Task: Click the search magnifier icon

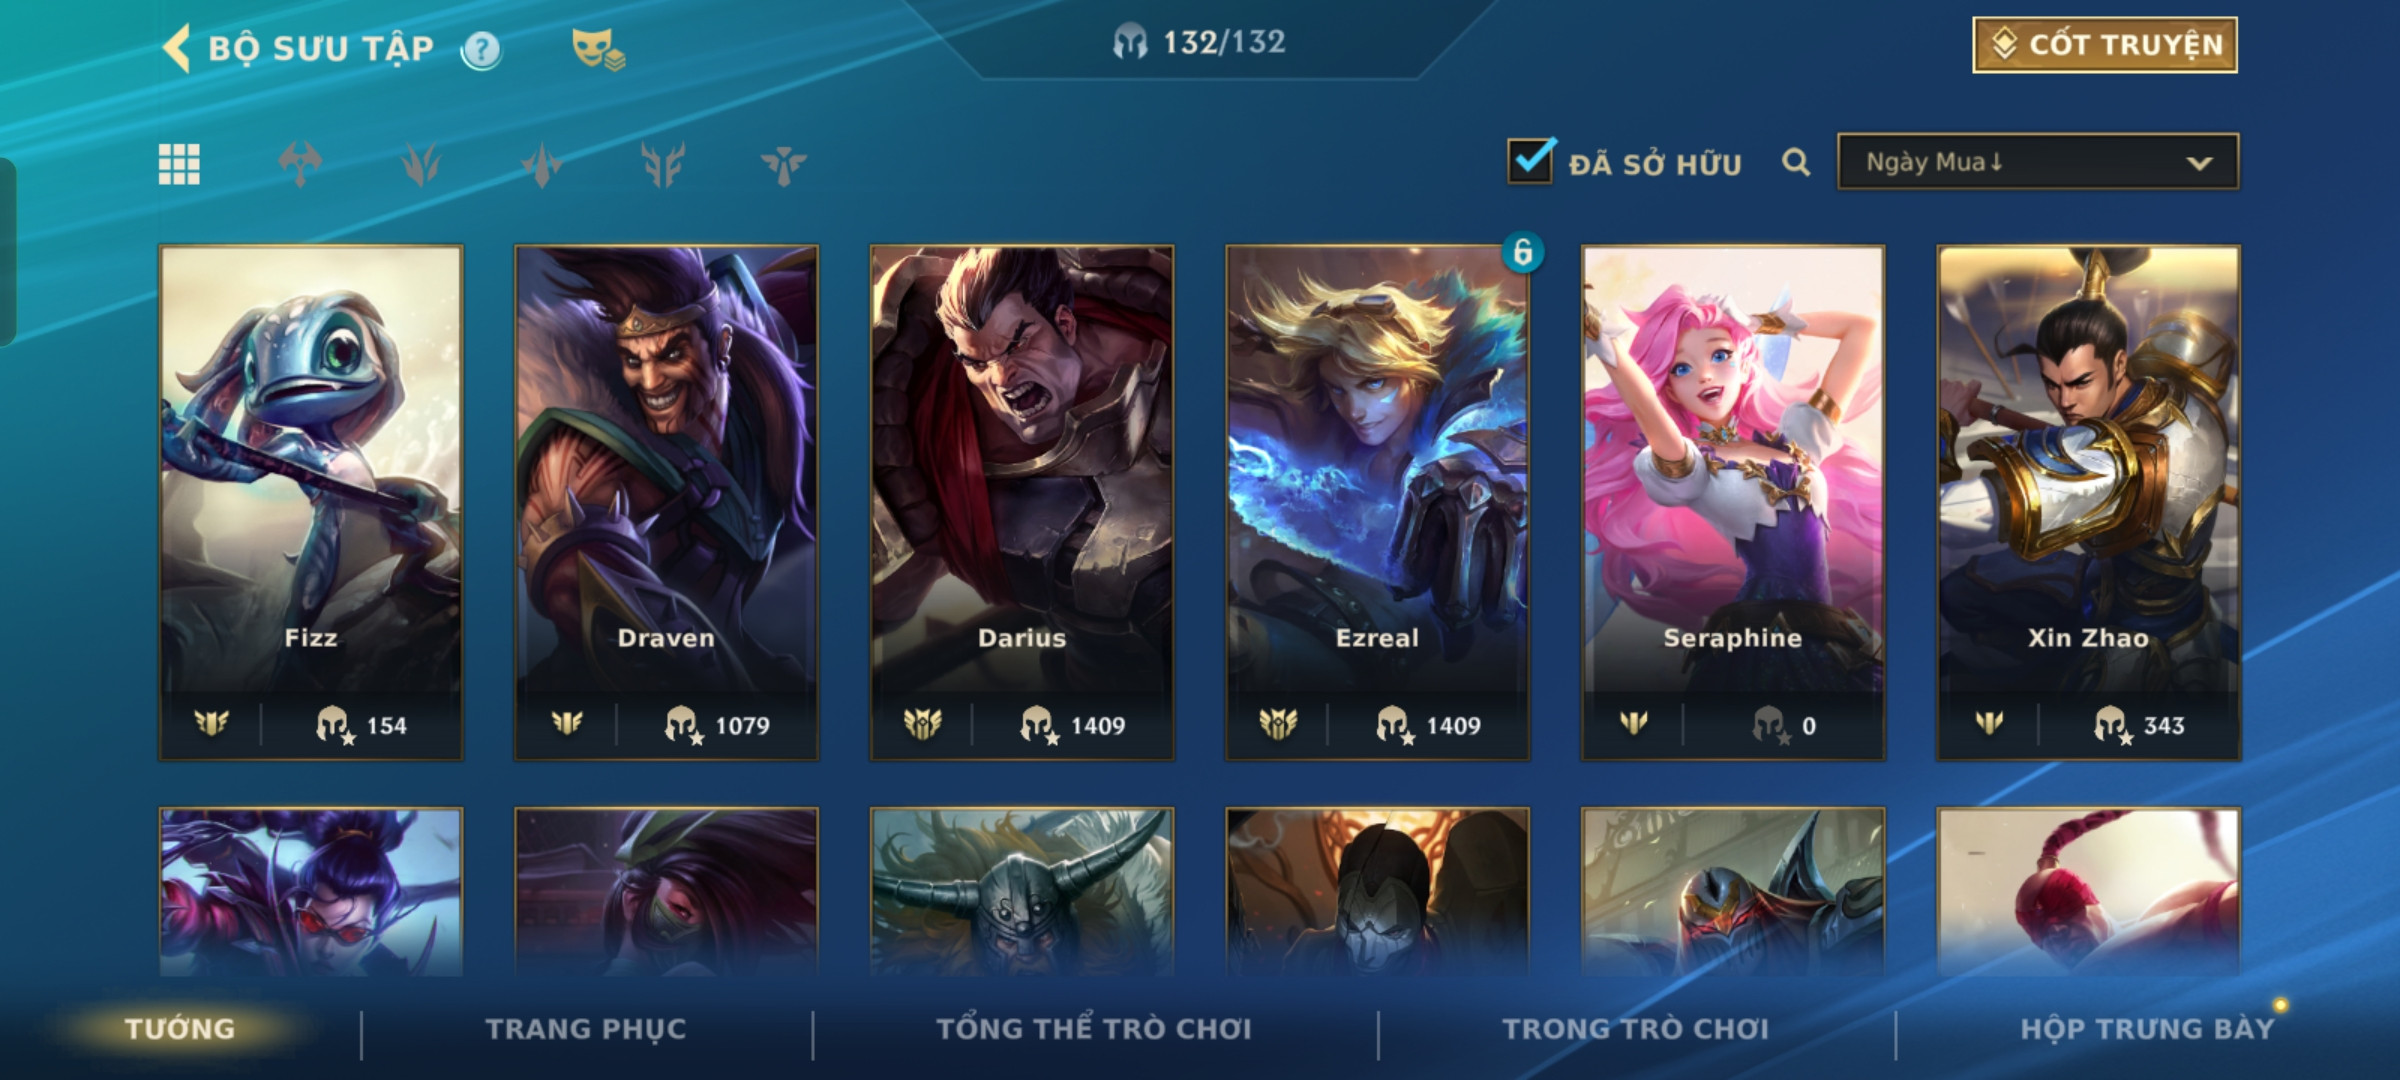Action: (x=1796, y=162)
